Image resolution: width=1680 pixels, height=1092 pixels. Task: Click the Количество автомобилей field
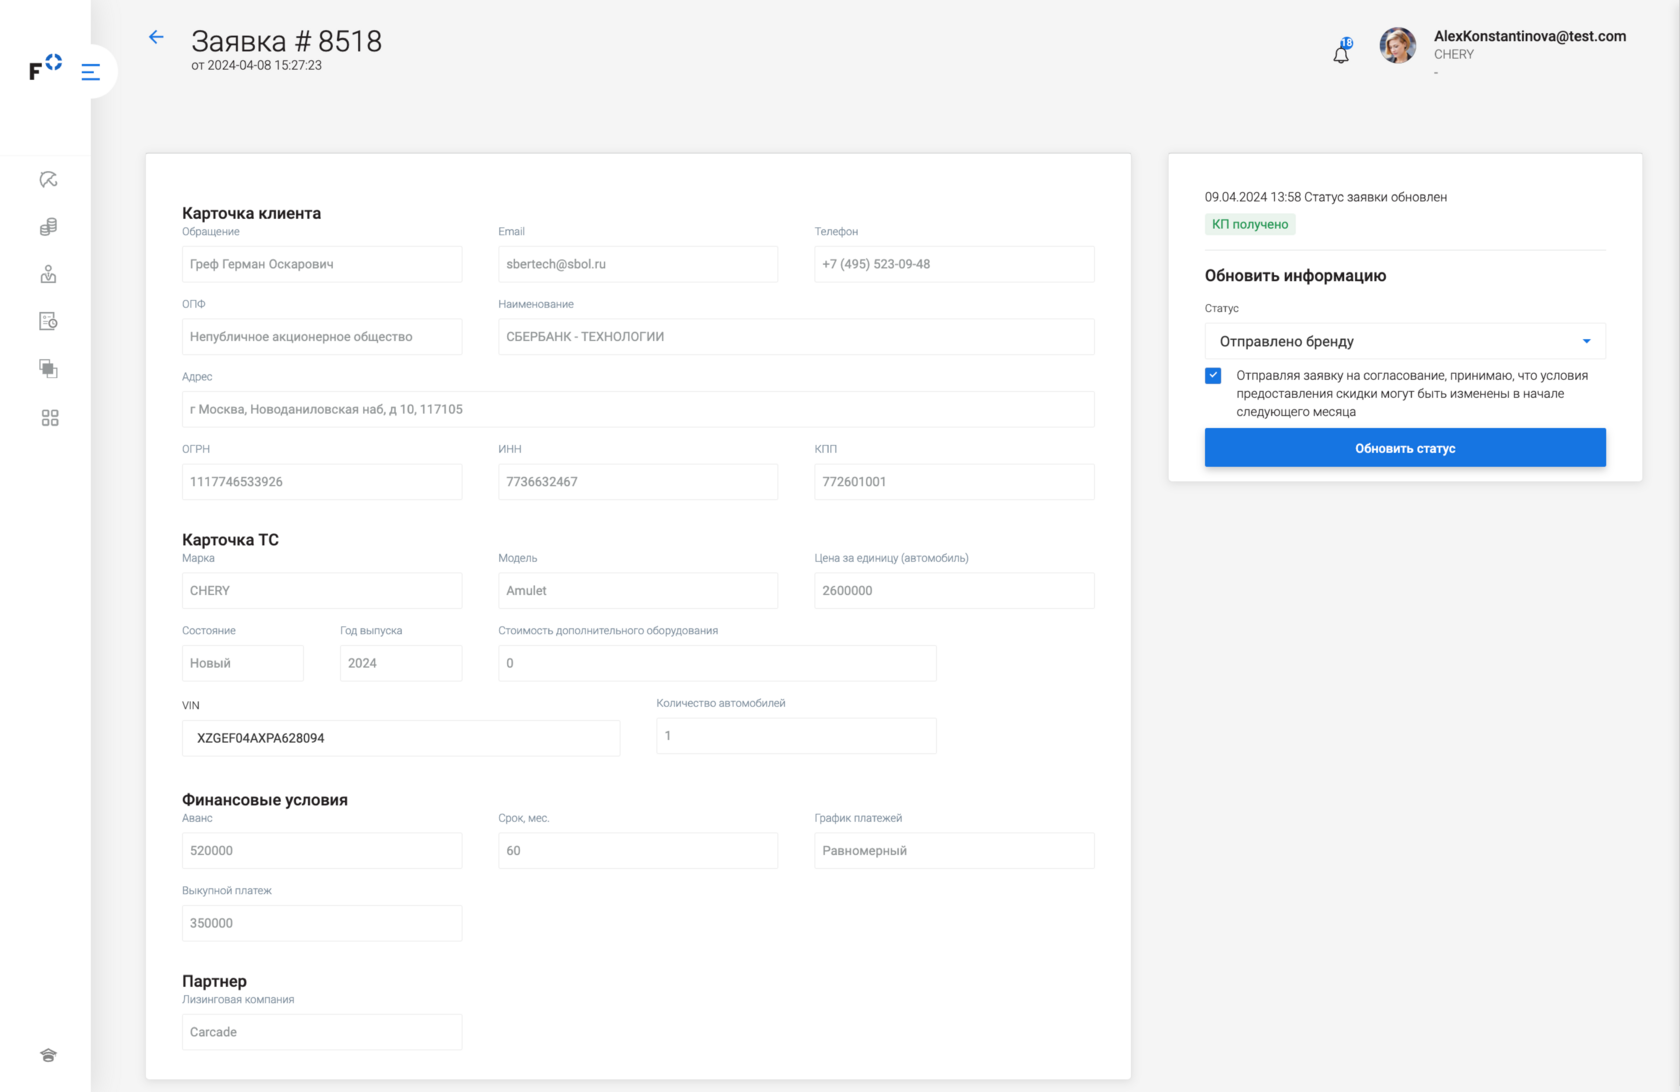[x=795, y=736]
